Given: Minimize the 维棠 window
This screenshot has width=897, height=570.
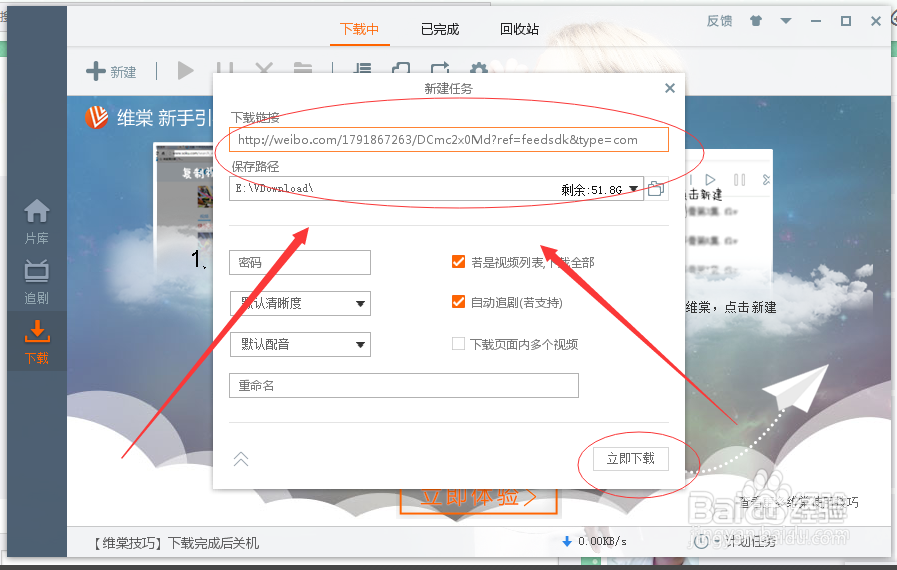Looking at the screenshot, I should (816, 21).
